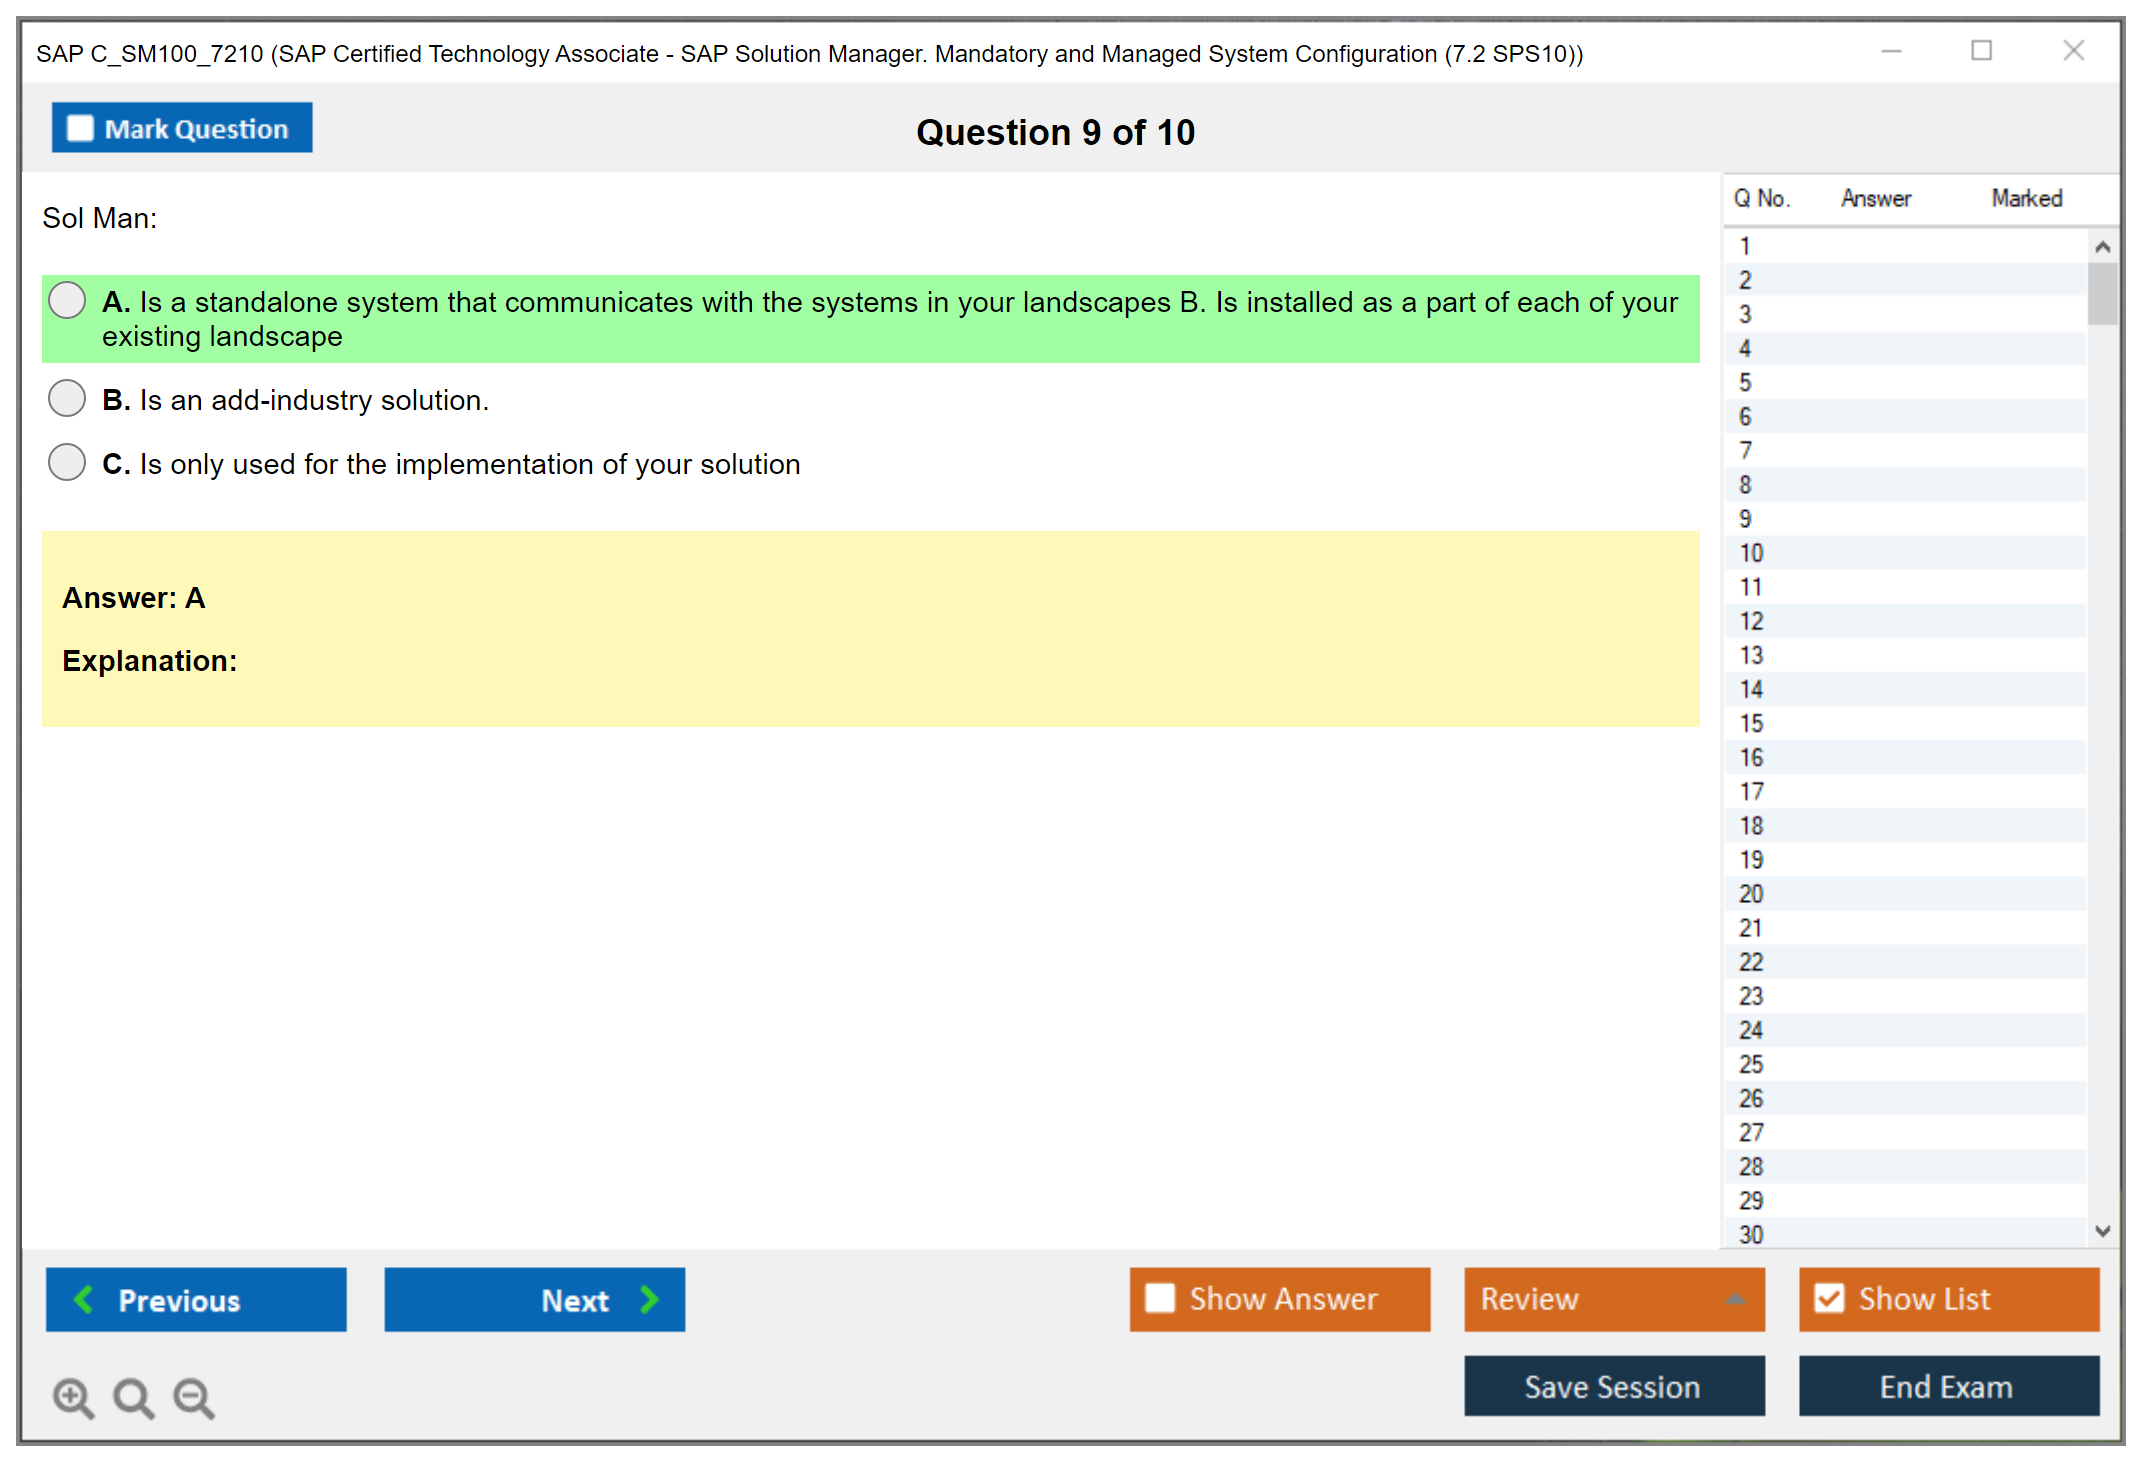The height and width of the screenshot is (1470, 2150).
Task: Click the green right arrow on Next
Action: tap(649, 1299)
